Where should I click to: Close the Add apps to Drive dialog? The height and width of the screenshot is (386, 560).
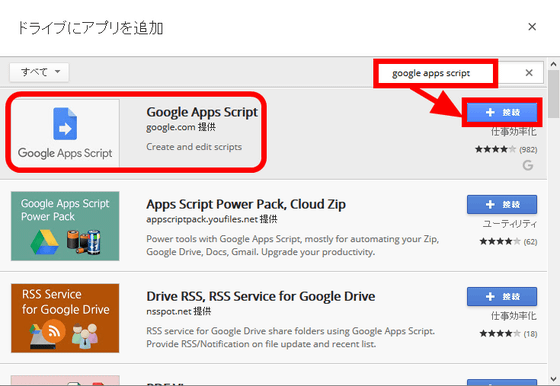click(532, 27)
